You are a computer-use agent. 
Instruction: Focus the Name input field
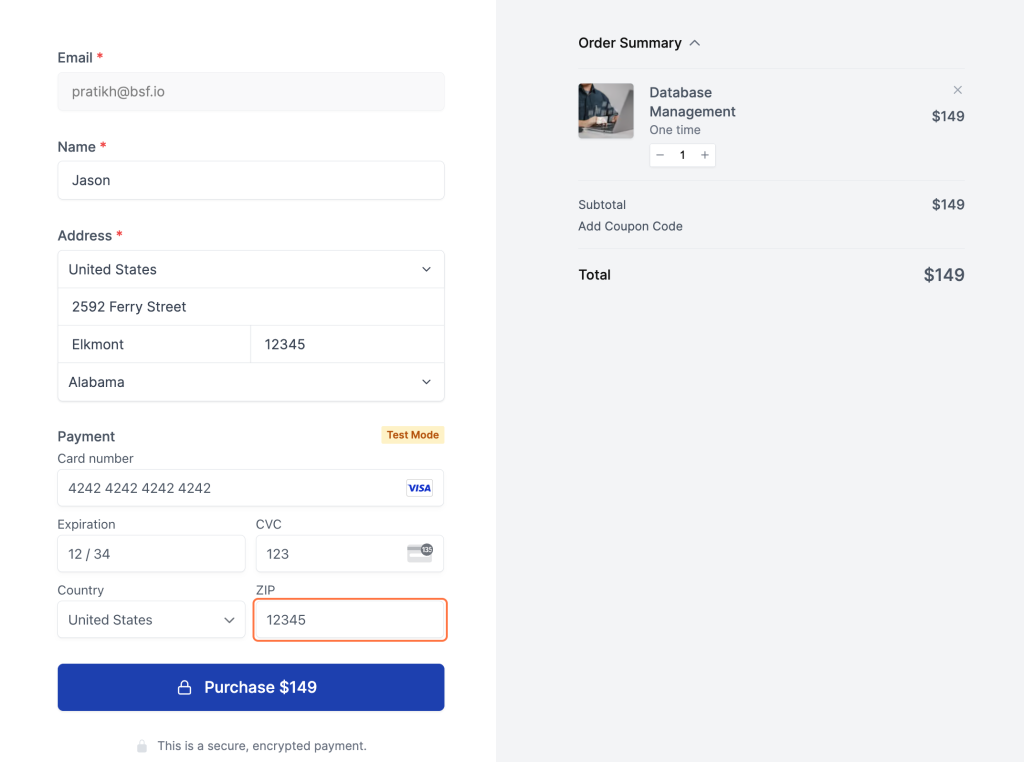(x=251, y=181)
